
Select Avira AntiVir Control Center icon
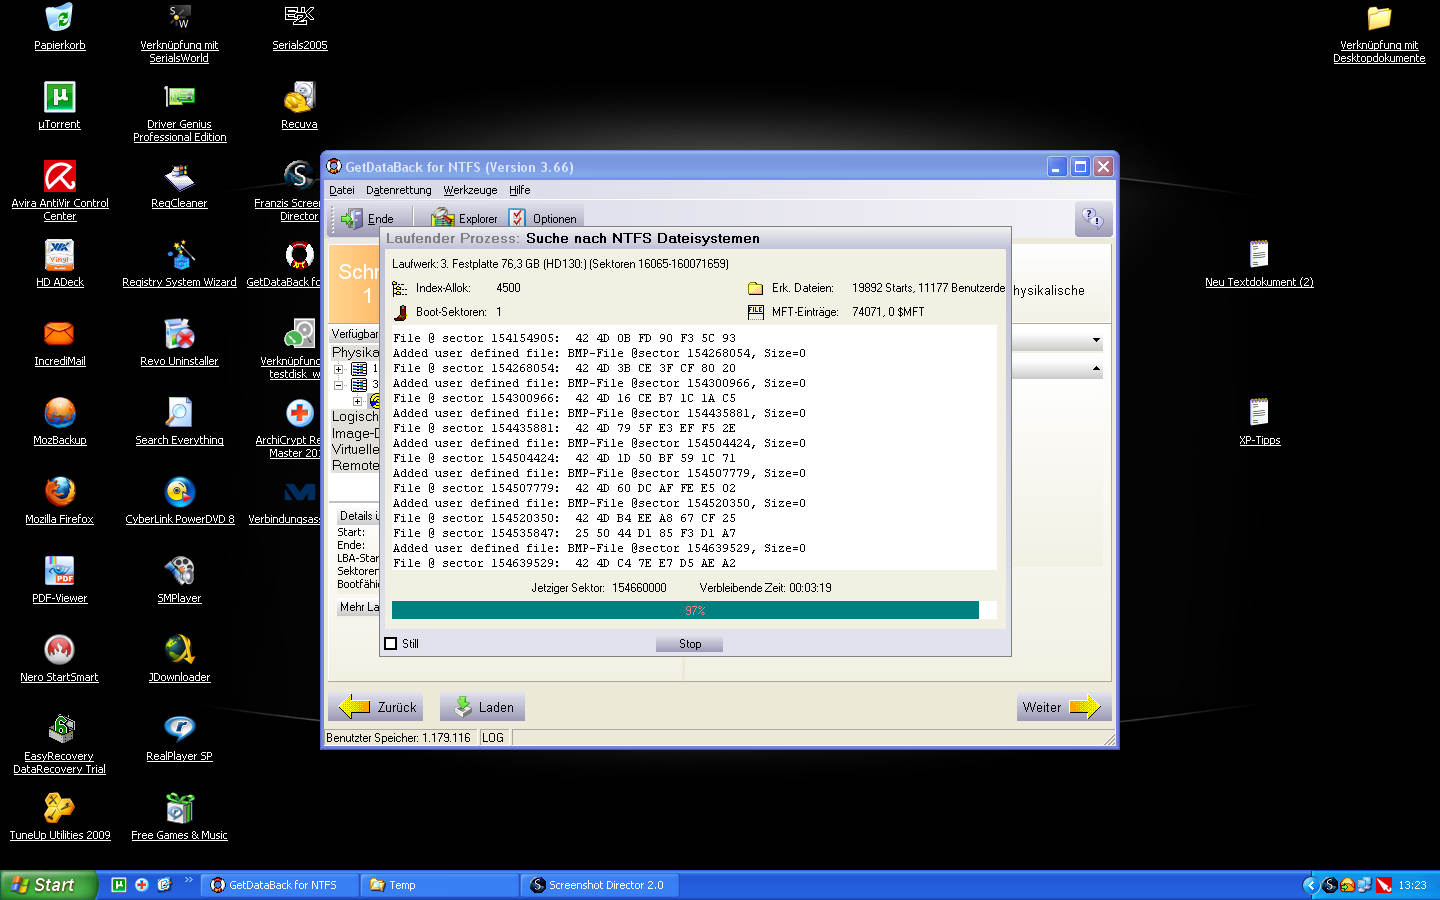[x=60, y=176]
